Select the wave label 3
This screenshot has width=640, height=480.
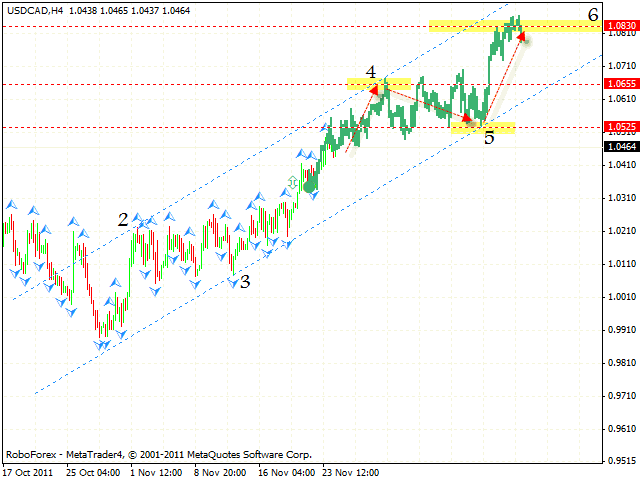(x=244, y=281)
